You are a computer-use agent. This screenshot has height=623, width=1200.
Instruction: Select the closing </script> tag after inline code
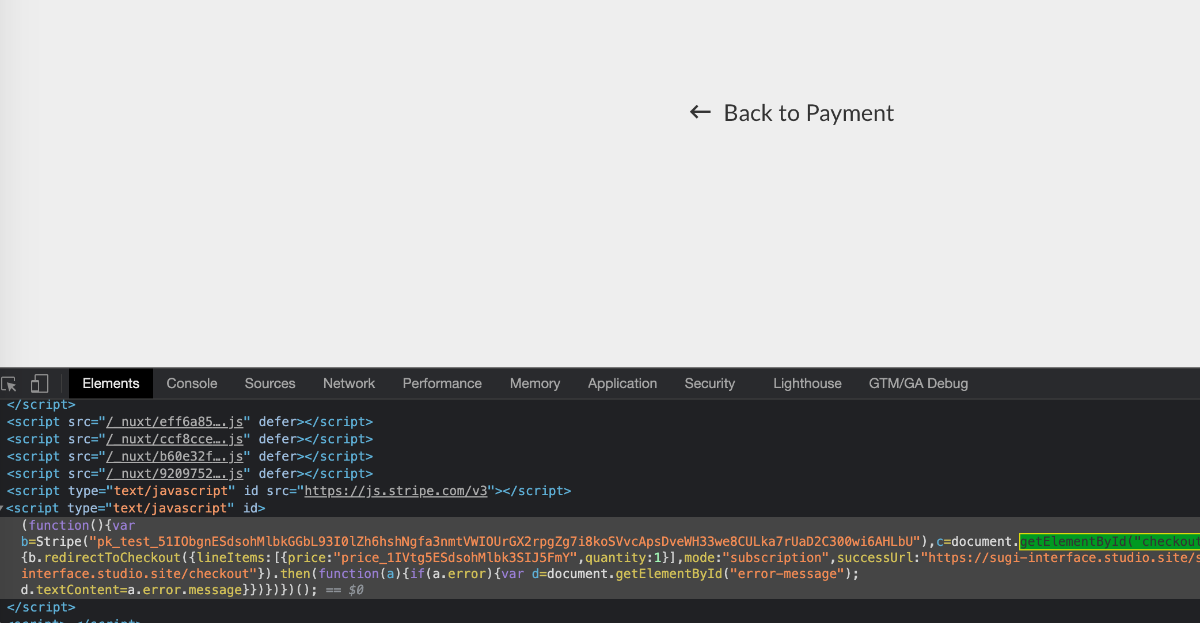tap(41, 607)
